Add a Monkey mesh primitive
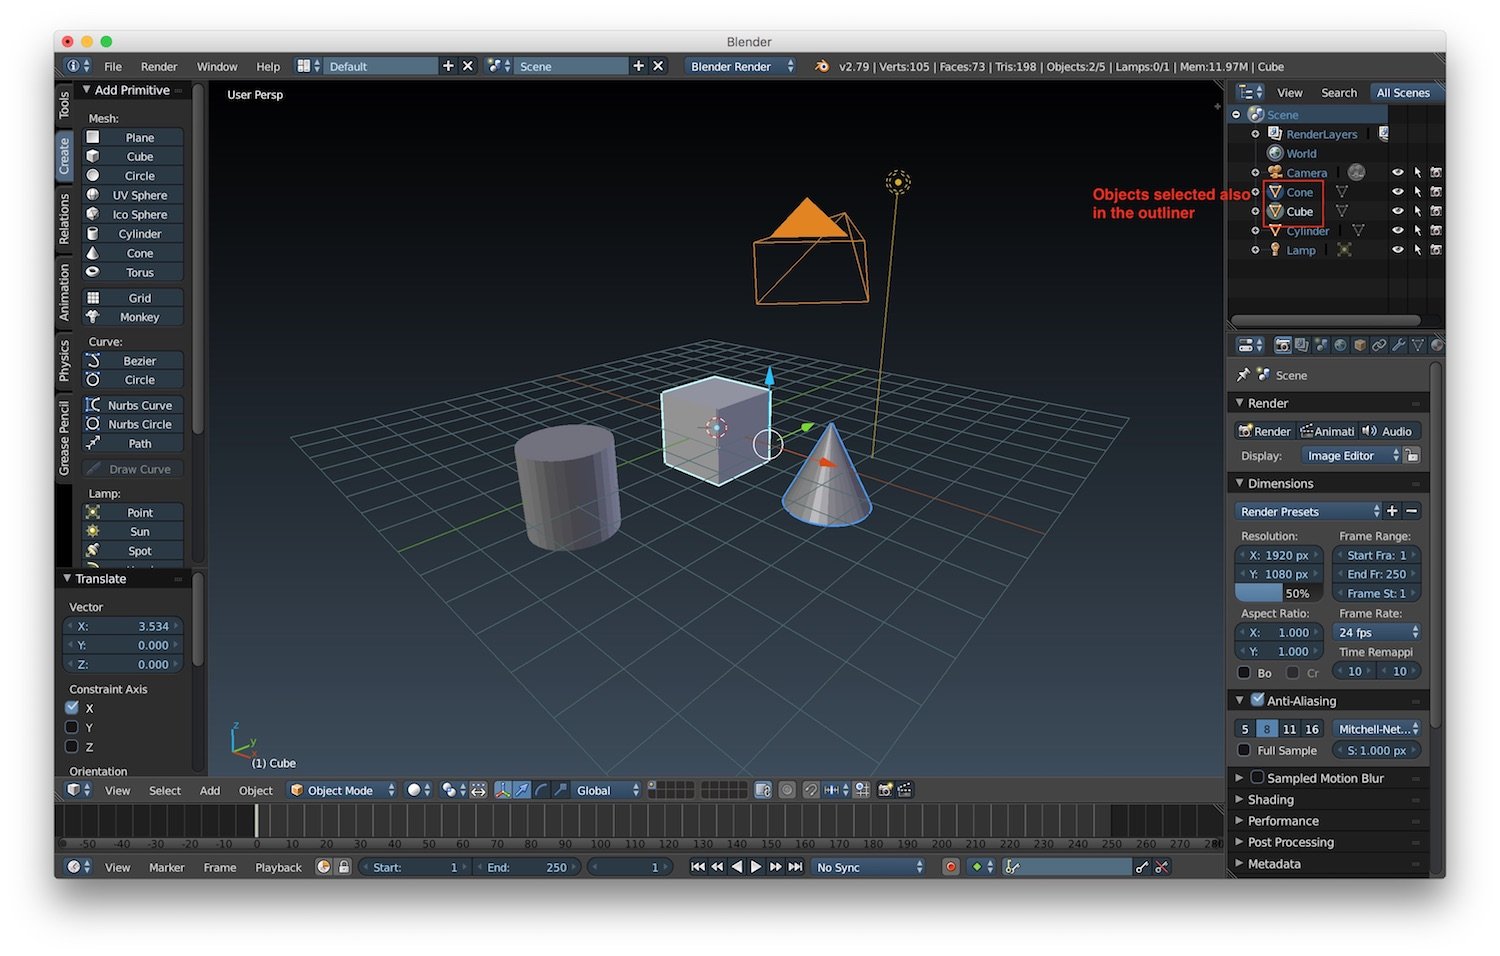 (x=133, y=317)
